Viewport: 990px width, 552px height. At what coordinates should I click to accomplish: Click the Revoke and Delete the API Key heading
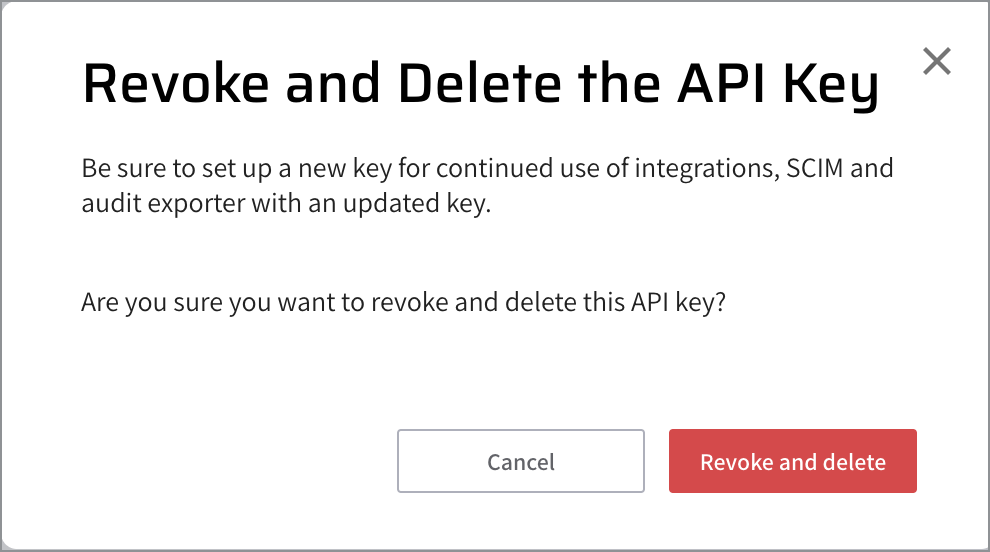point(480,86)
